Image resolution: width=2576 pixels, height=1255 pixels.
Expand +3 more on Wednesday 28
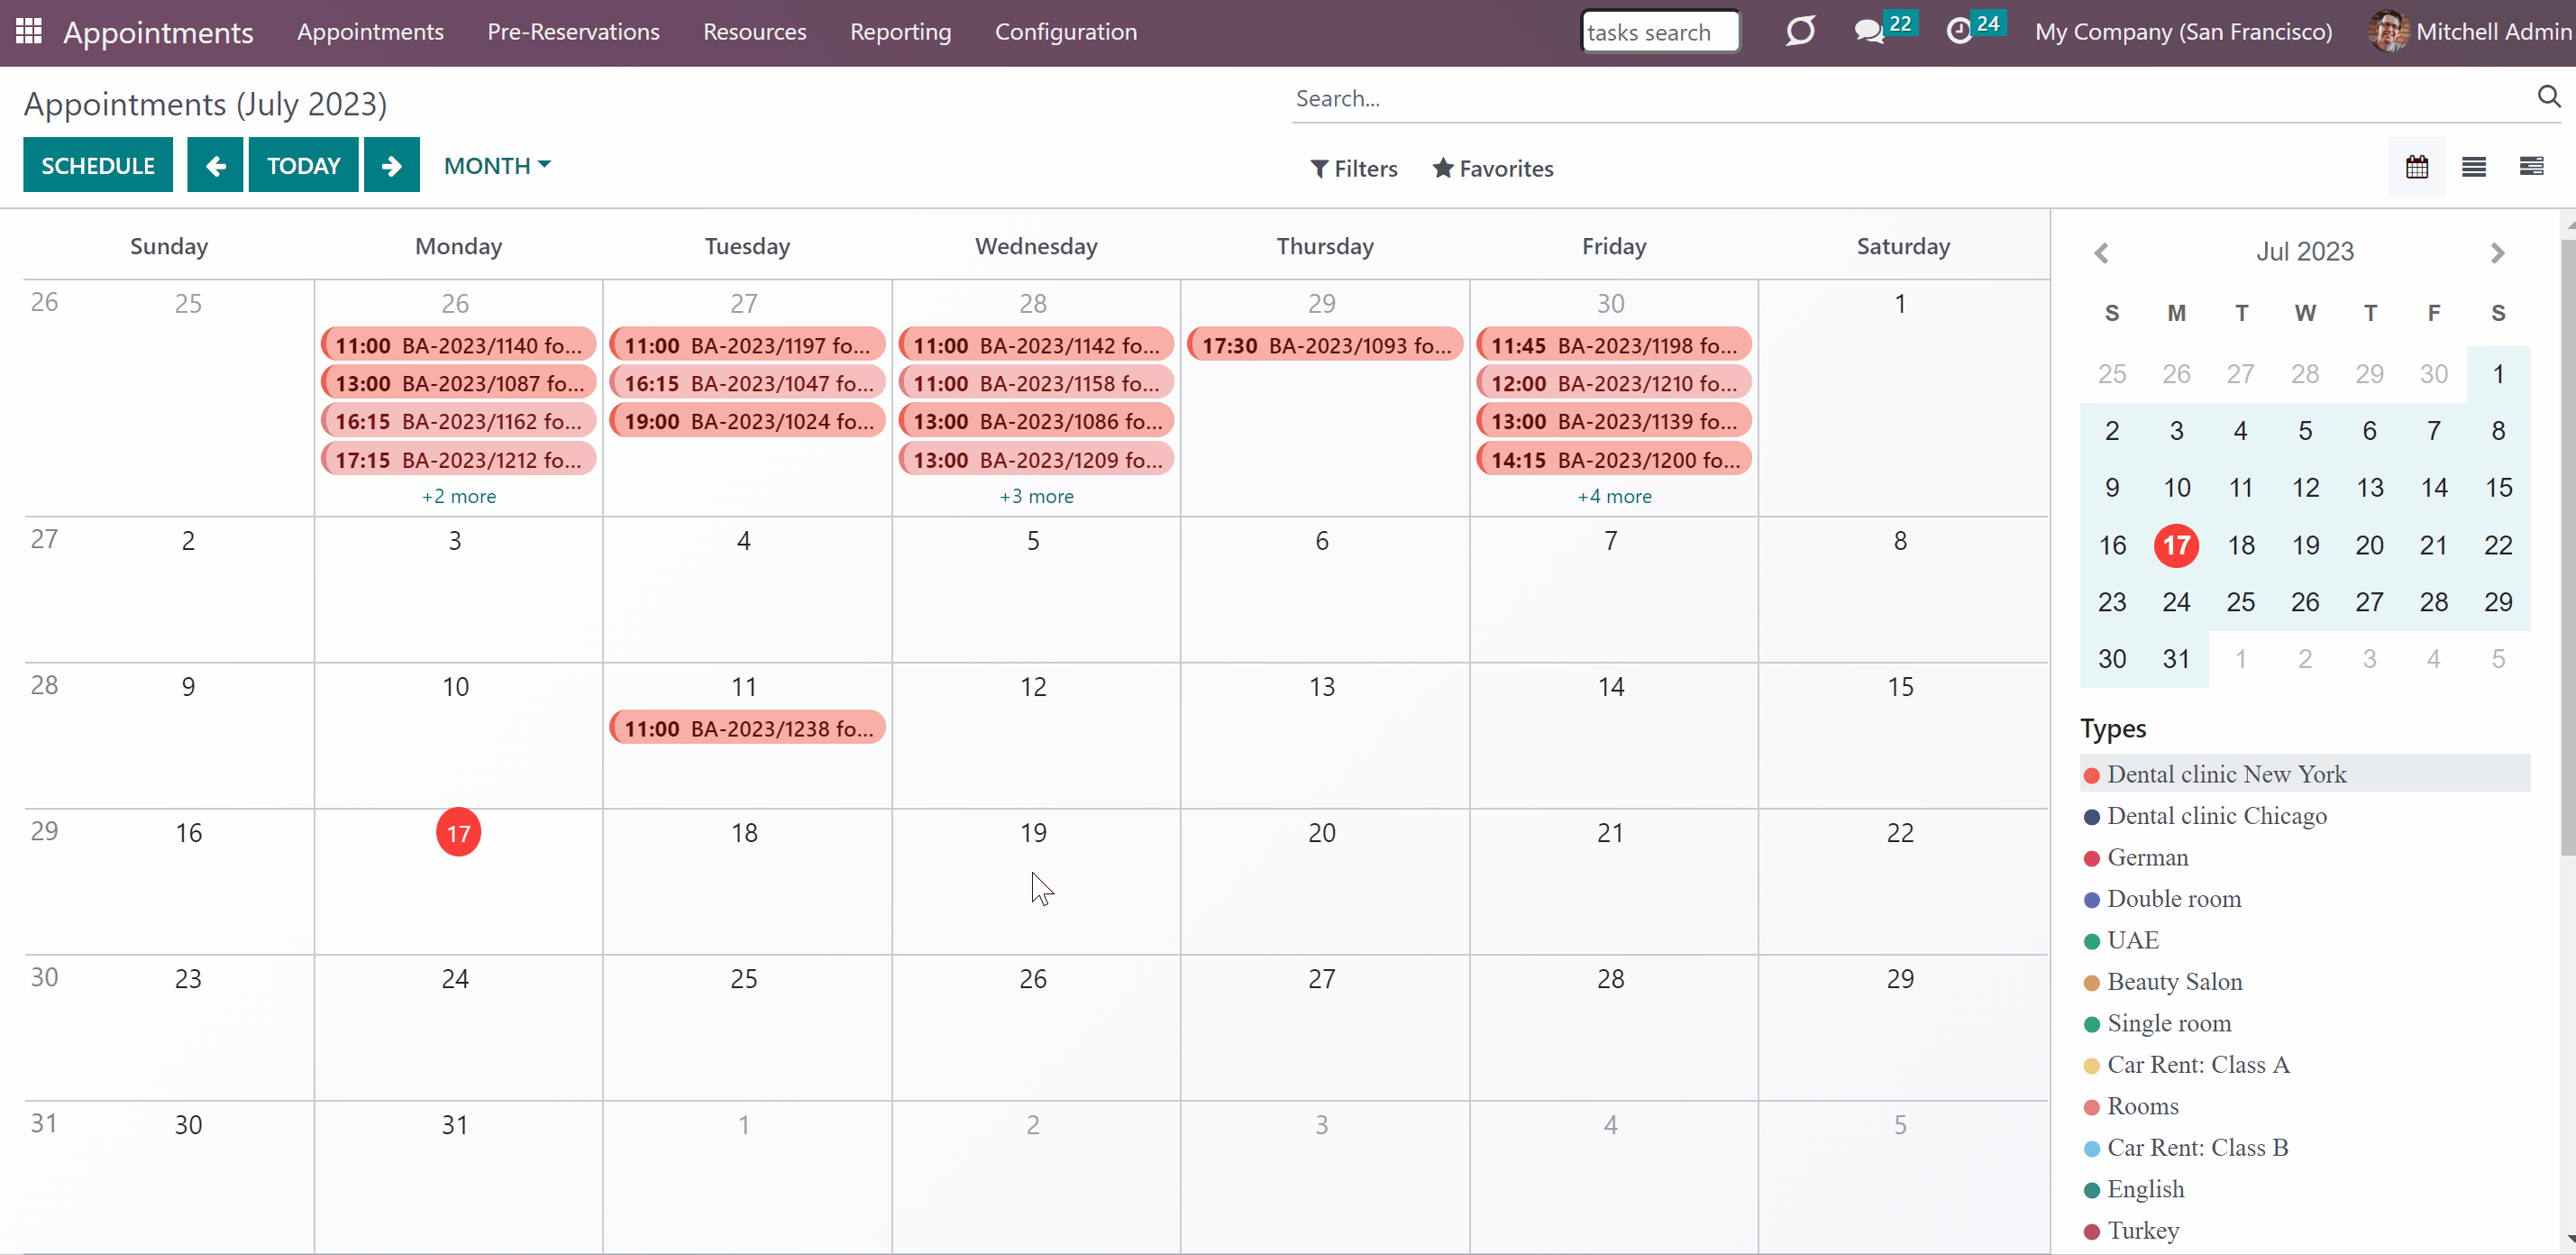[x=1036, y=496]
